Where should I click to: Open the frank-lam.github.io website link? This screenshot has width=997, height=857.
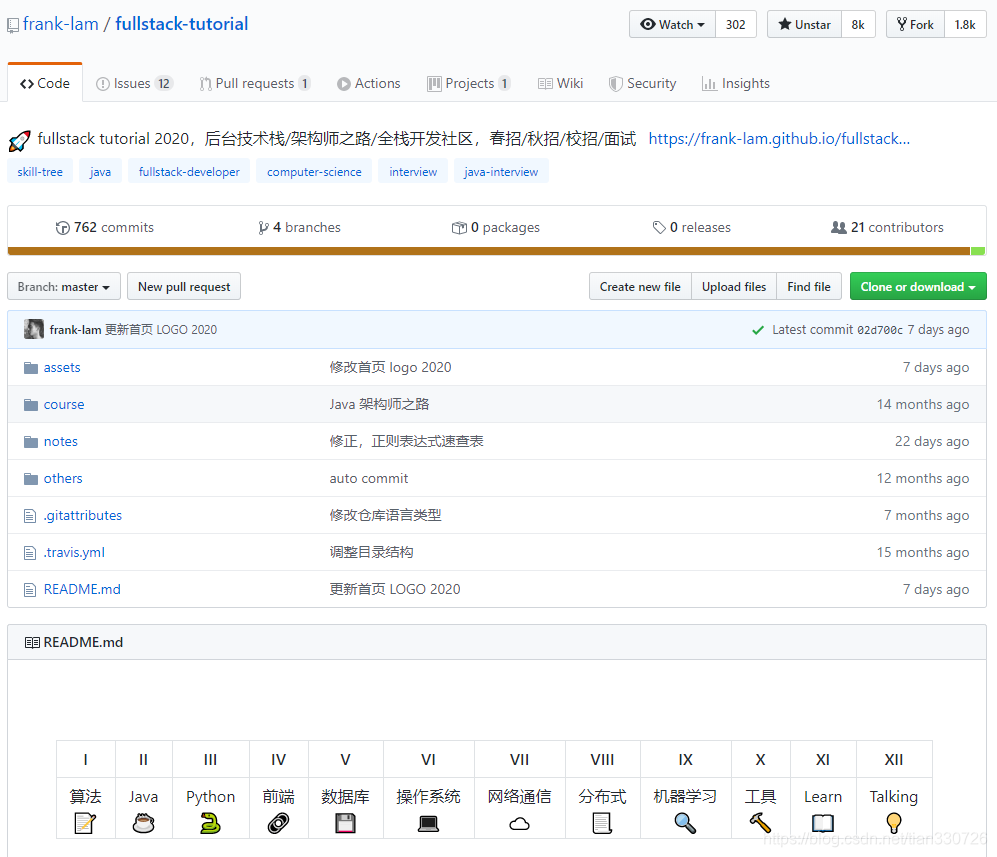779,139
